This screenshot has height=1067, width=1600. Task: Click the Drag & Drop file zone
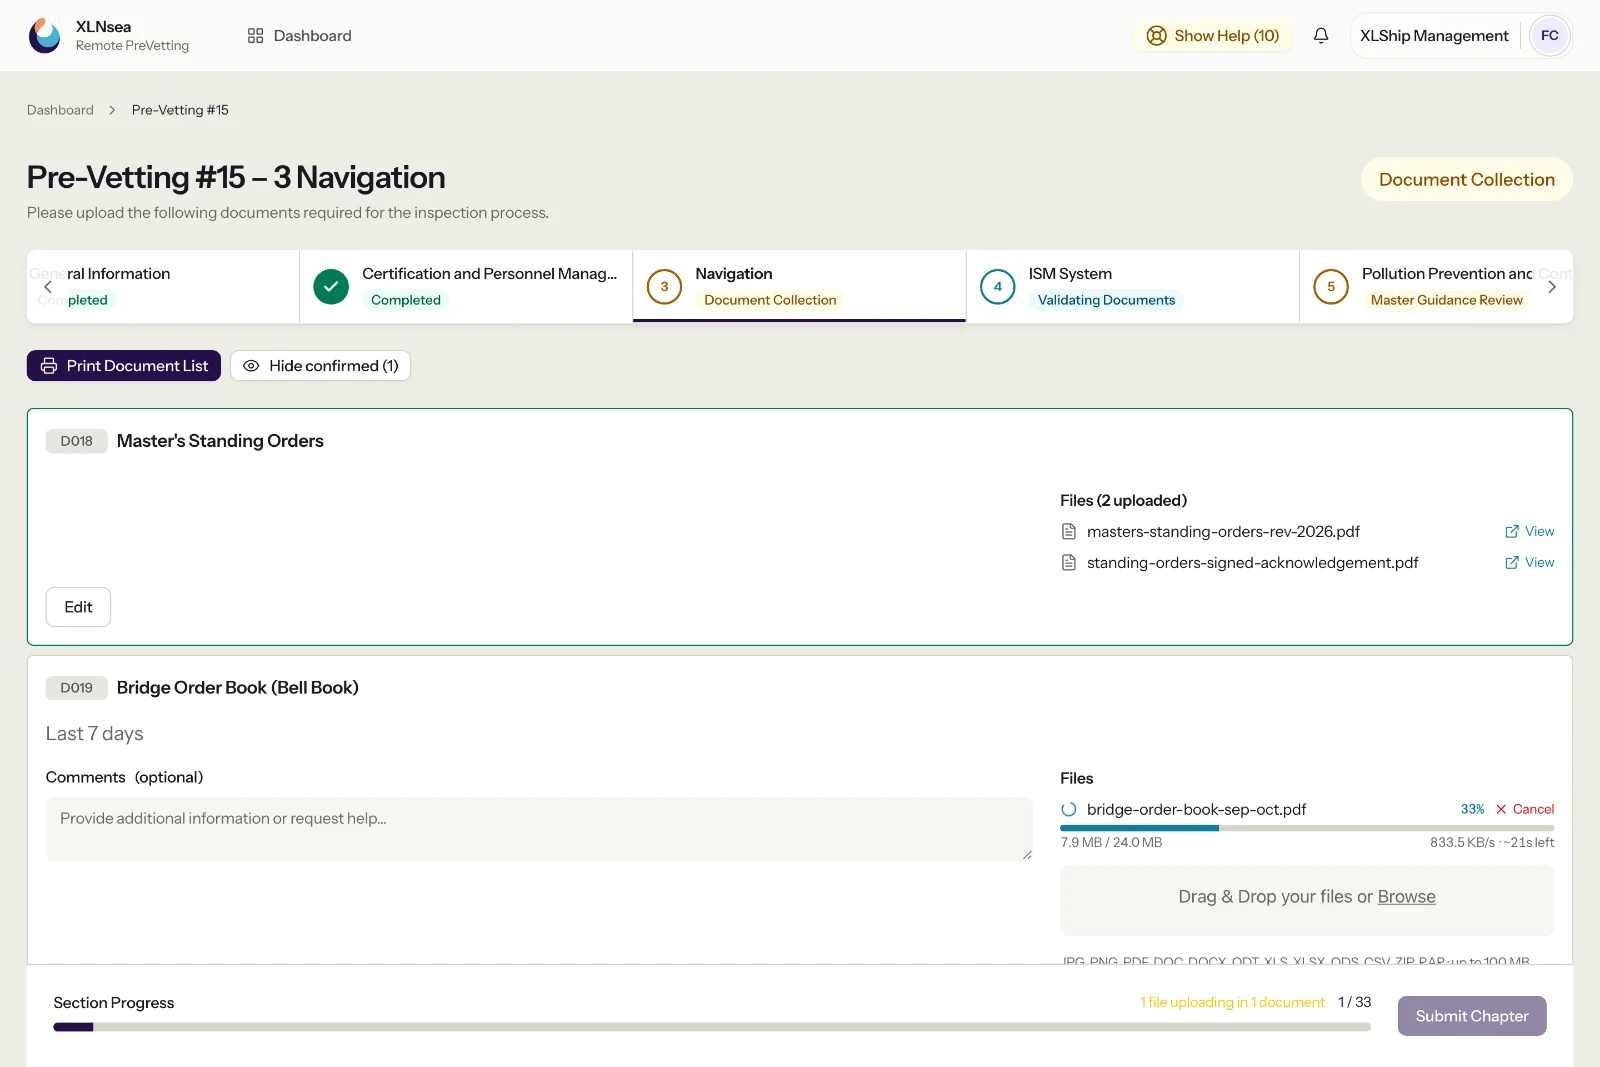coord(1307,900)
